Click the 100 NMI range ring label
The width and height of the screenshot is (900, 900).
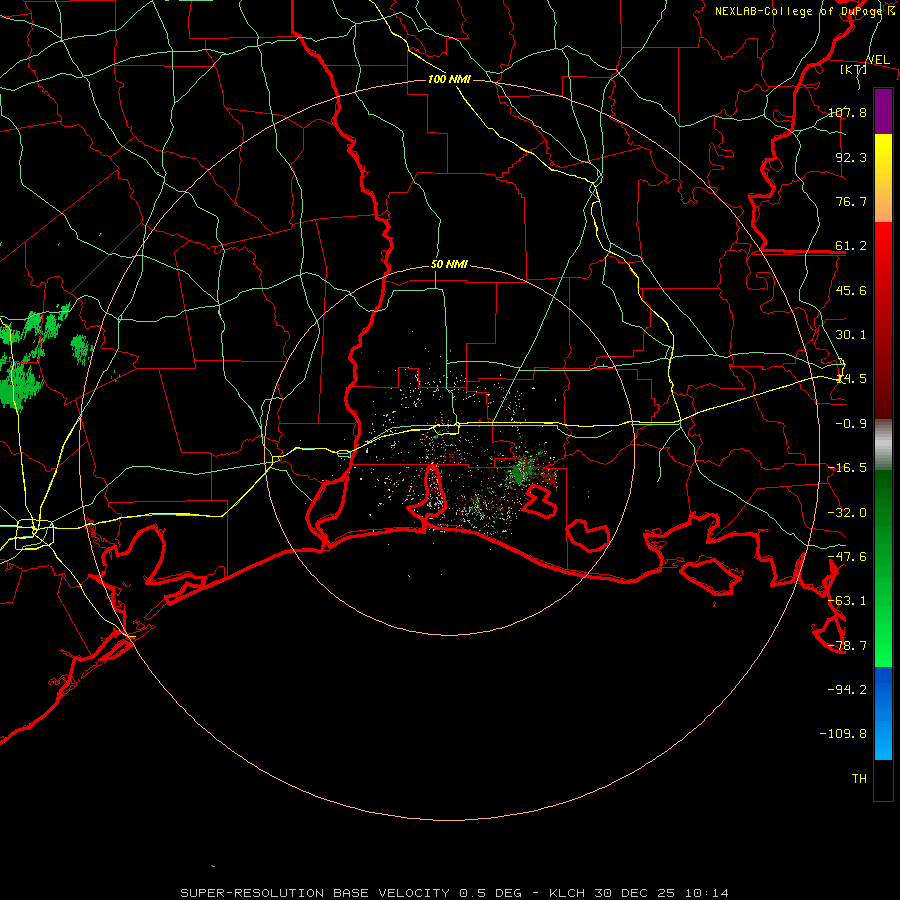point(449,79)
